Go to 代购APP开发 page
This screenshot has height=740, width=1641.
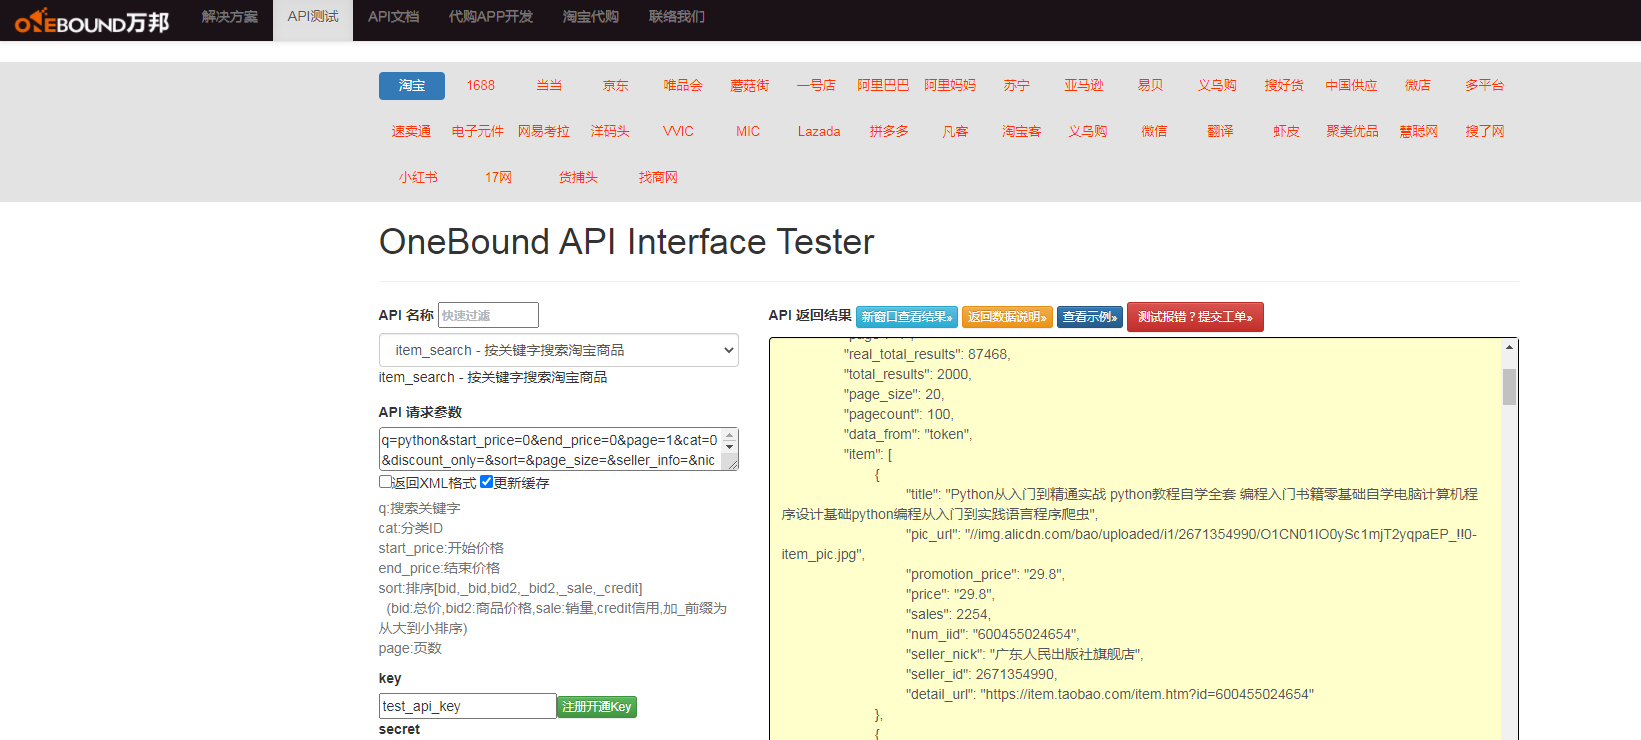(491, 17)
